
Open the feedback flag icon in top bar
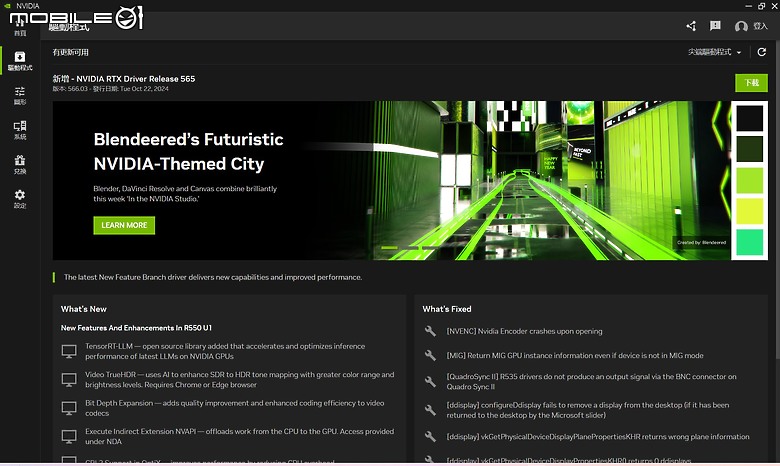pyautogui.click(x=715, y=26)
